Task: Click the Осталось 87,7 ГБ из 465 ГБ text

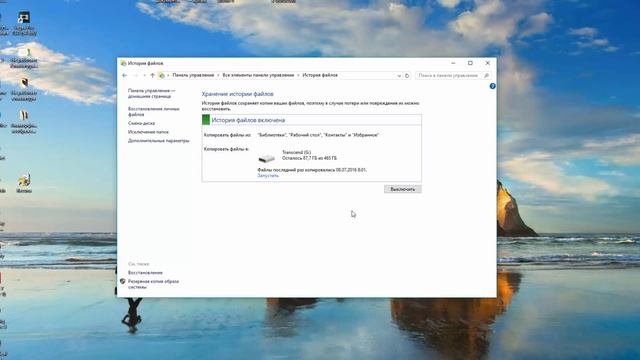Action: 309,158
